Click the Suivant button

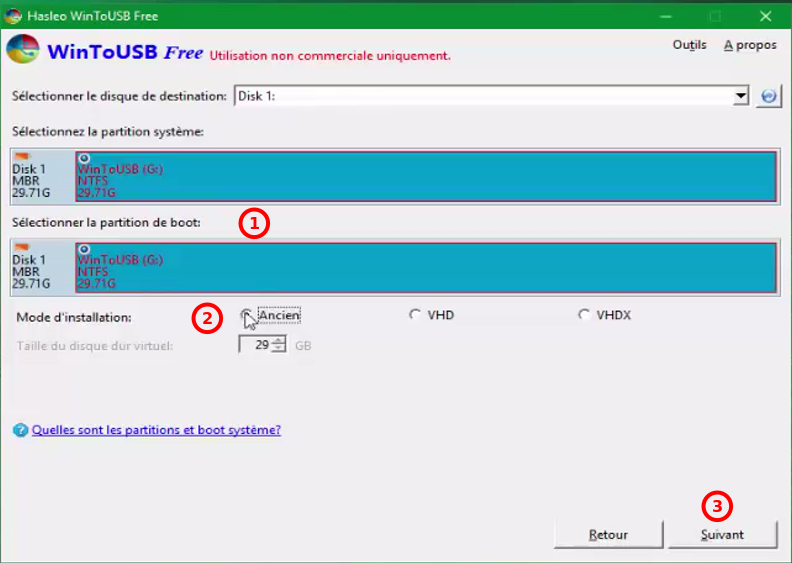722,535
